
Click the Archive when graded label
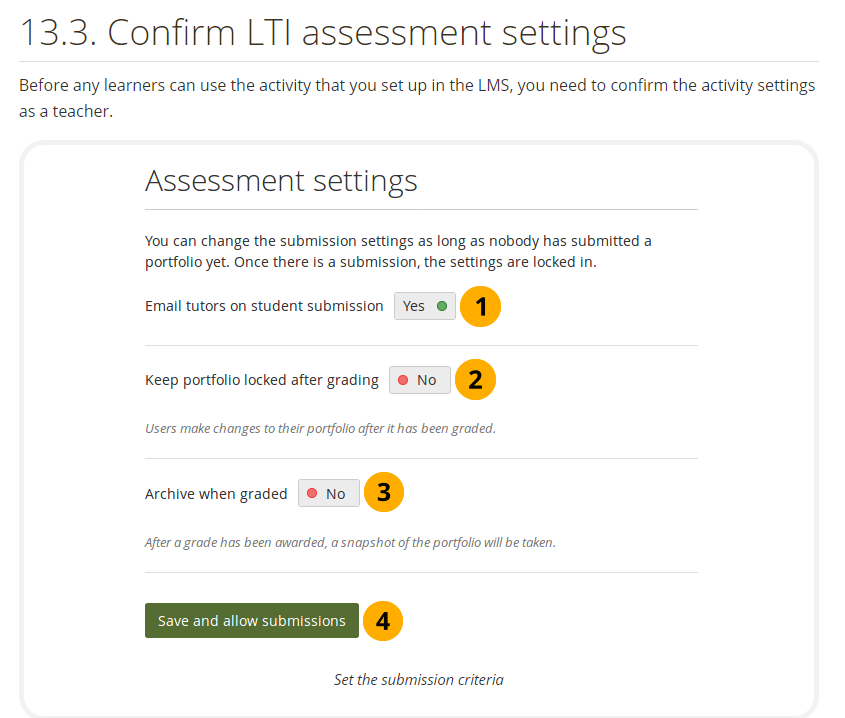click(x=216, y=494)
